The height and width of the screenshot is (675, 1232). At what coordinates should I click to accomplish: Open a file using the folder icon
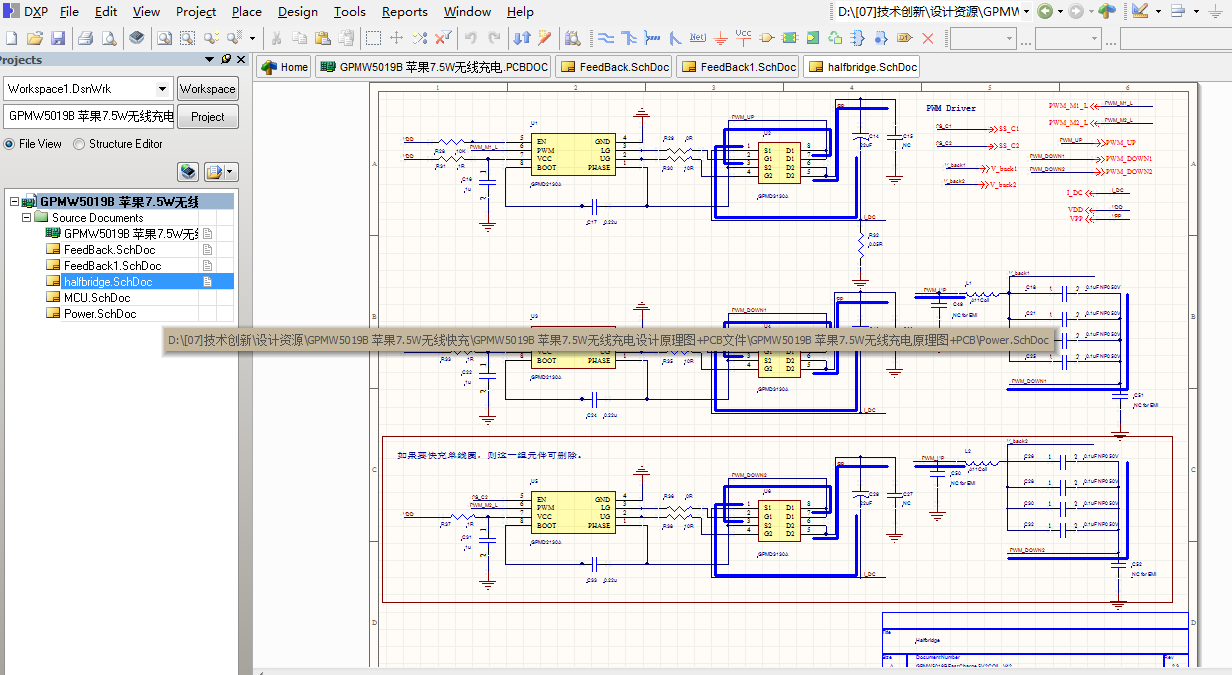pyautogui.click(x=35, y=38)
